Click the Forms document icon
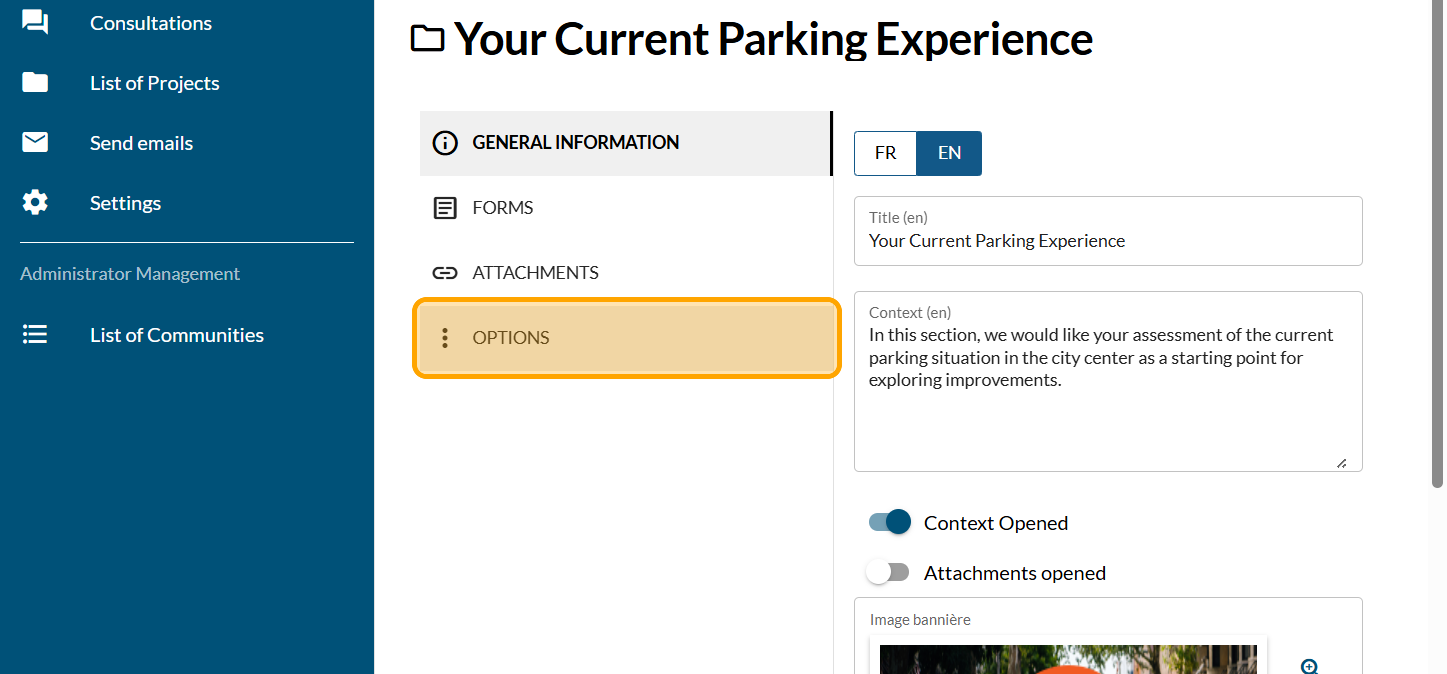The image size is (1447, 674). 445,208
